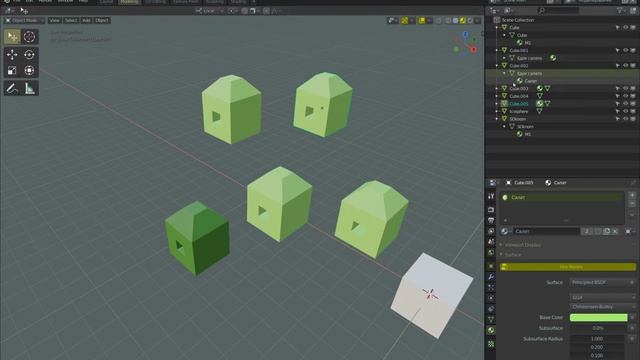Select the Annotate pencil tool
The image size is (640, 360).
(x=12, y=88)
